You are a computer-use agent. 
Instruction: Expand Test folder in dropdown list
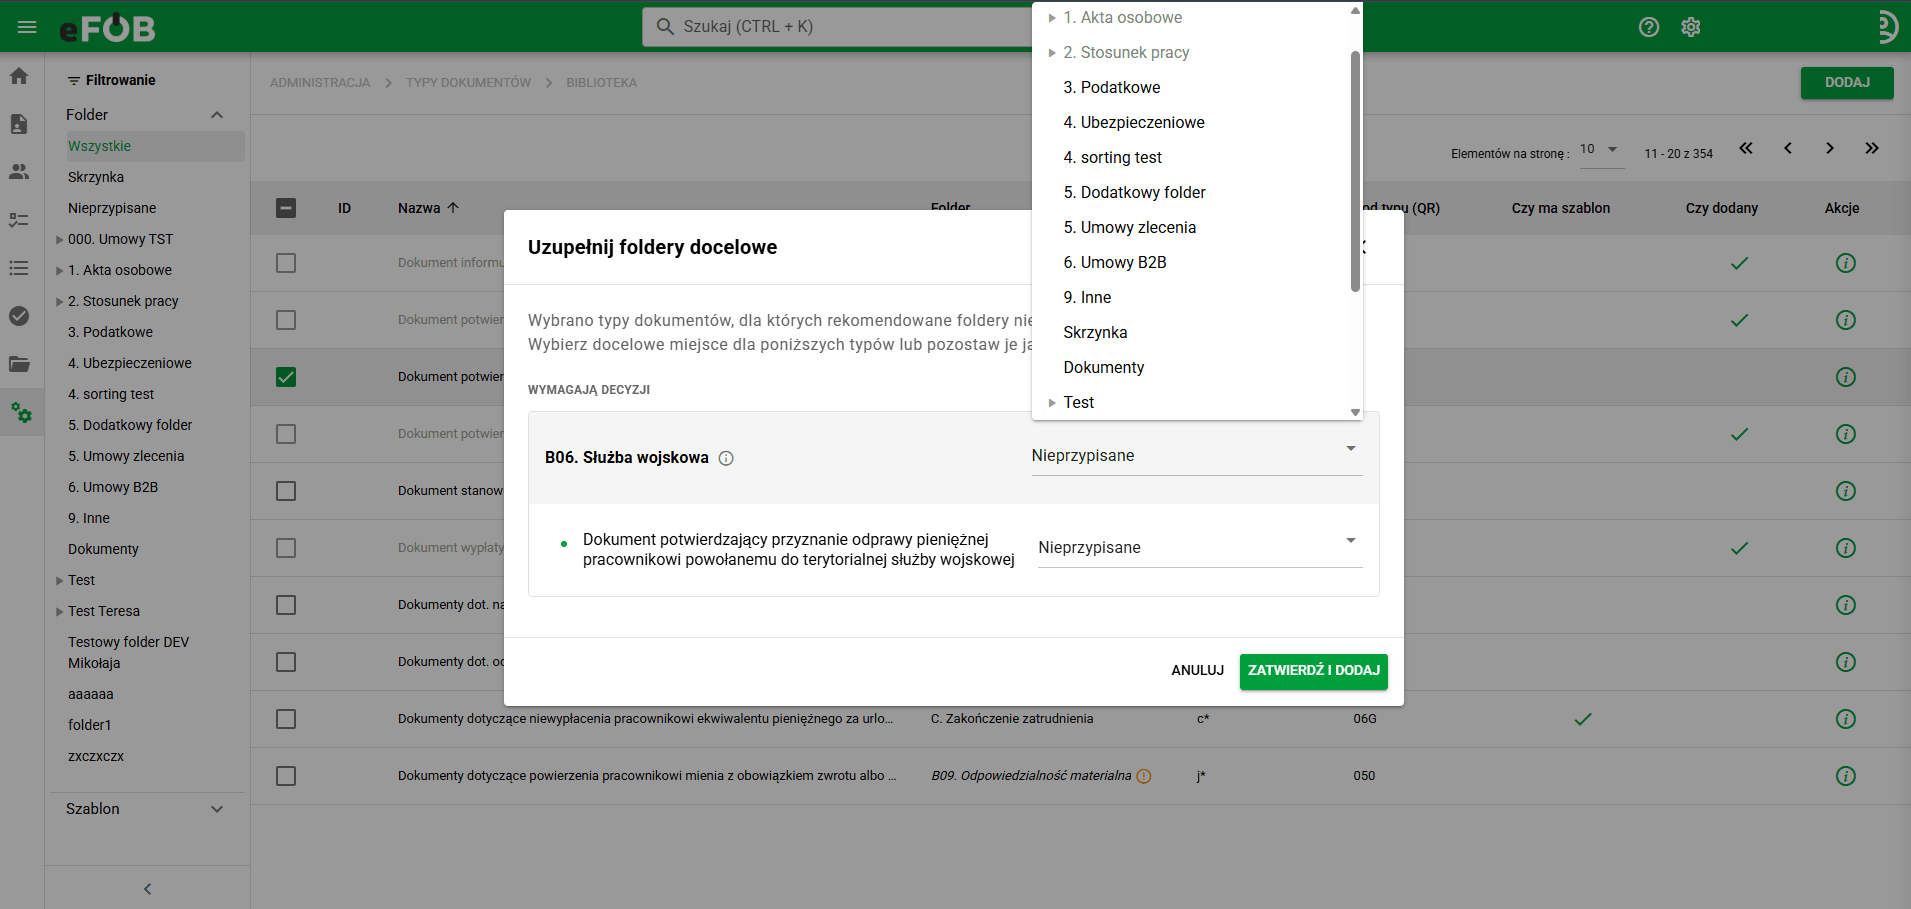point(1052,403)
